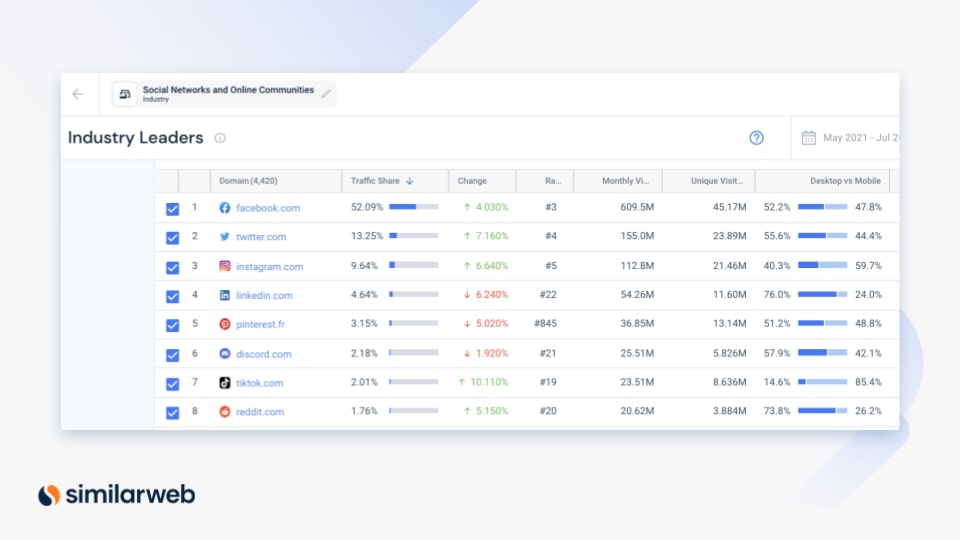Click tiktok.com desktop vs mobile bar
Viewport: 960px width, 540px height.
(822, 382)
